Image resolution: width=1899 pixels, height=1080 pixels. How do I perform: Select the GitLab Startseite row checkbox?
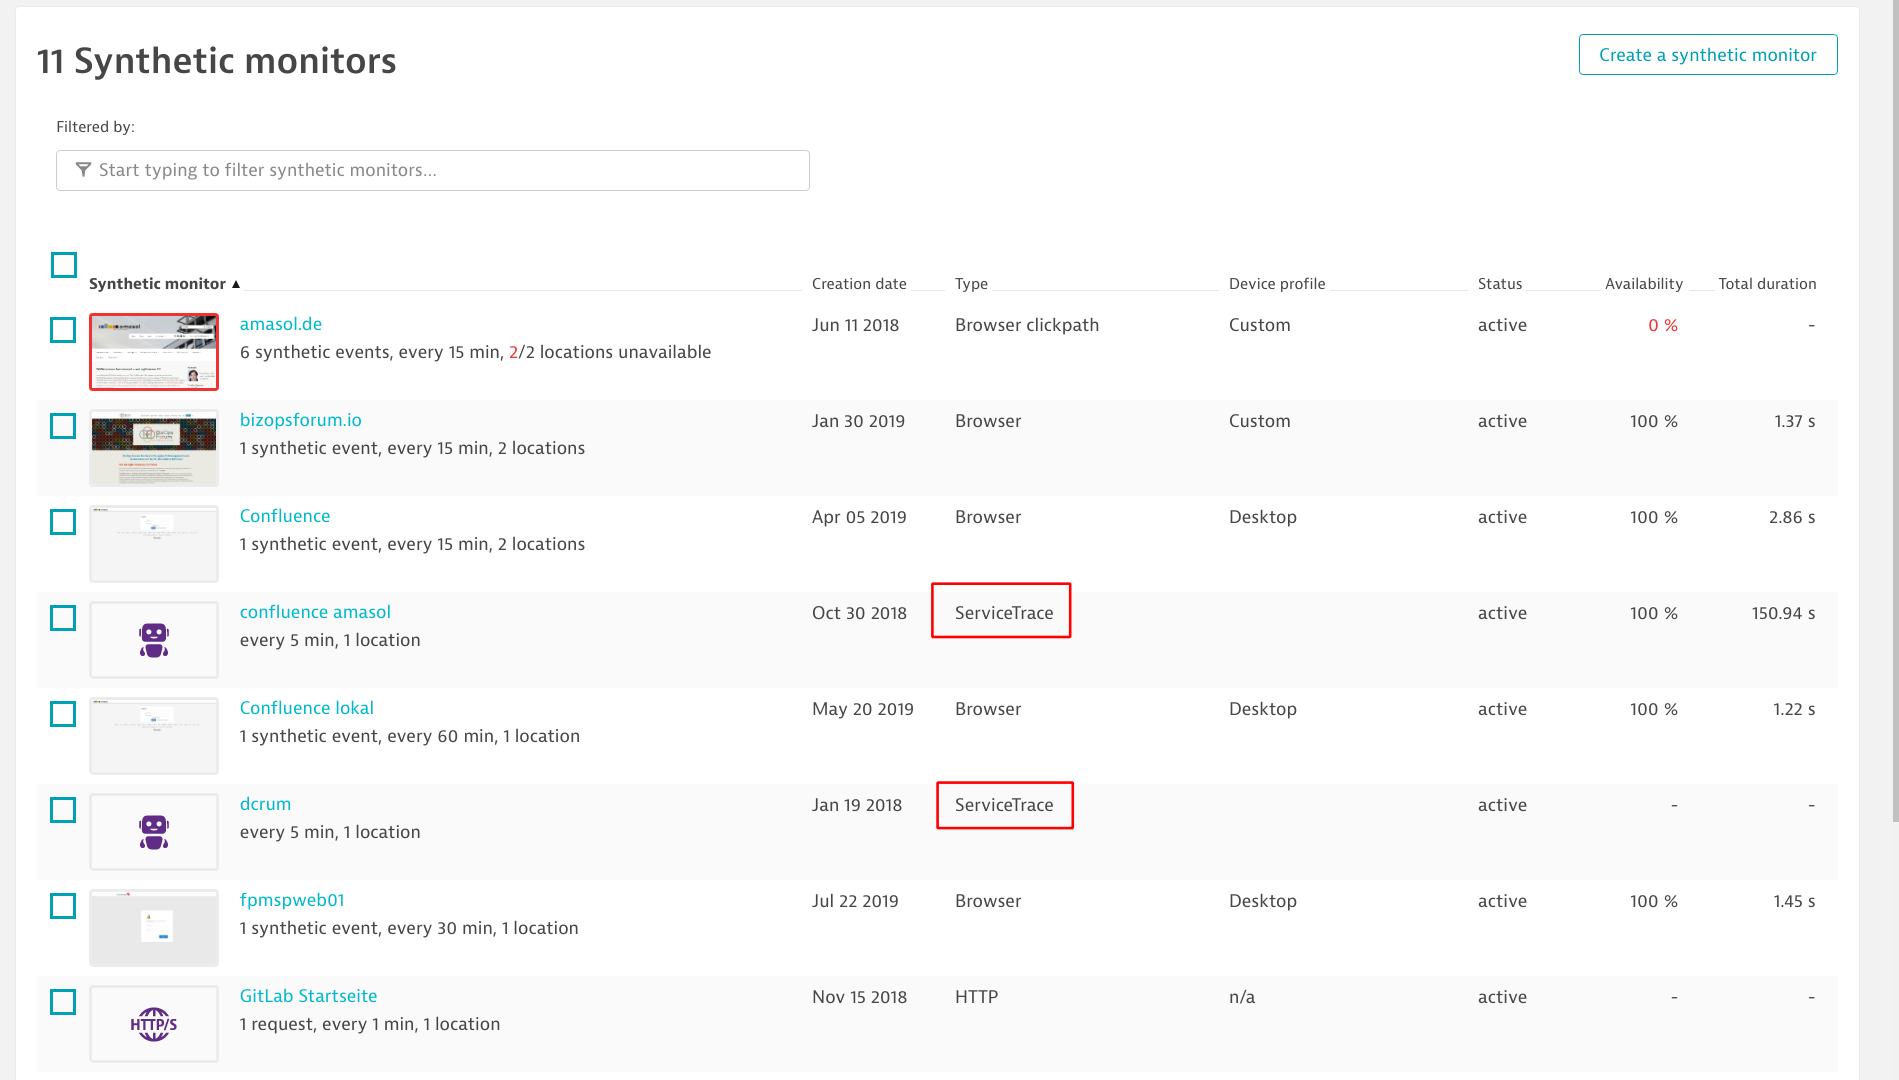pyautogui.click(x=63, y=1002)
